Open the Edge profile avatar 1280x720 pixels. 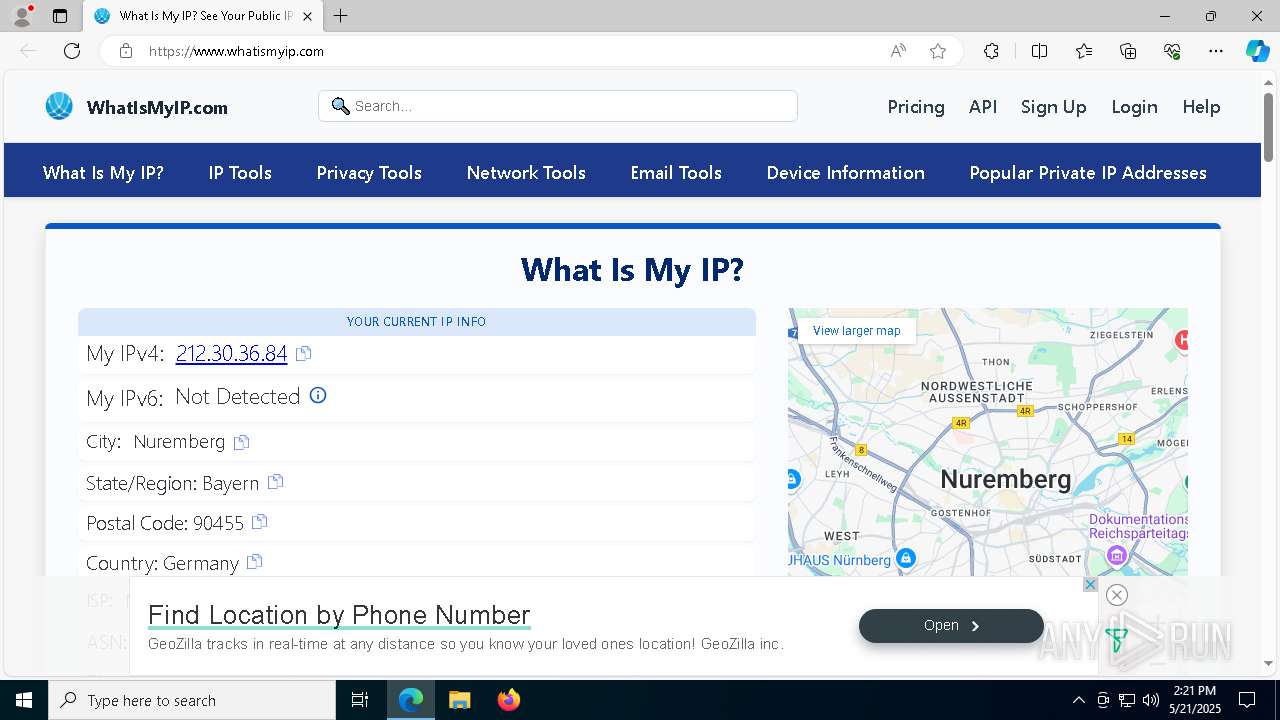tap(22, 16)
